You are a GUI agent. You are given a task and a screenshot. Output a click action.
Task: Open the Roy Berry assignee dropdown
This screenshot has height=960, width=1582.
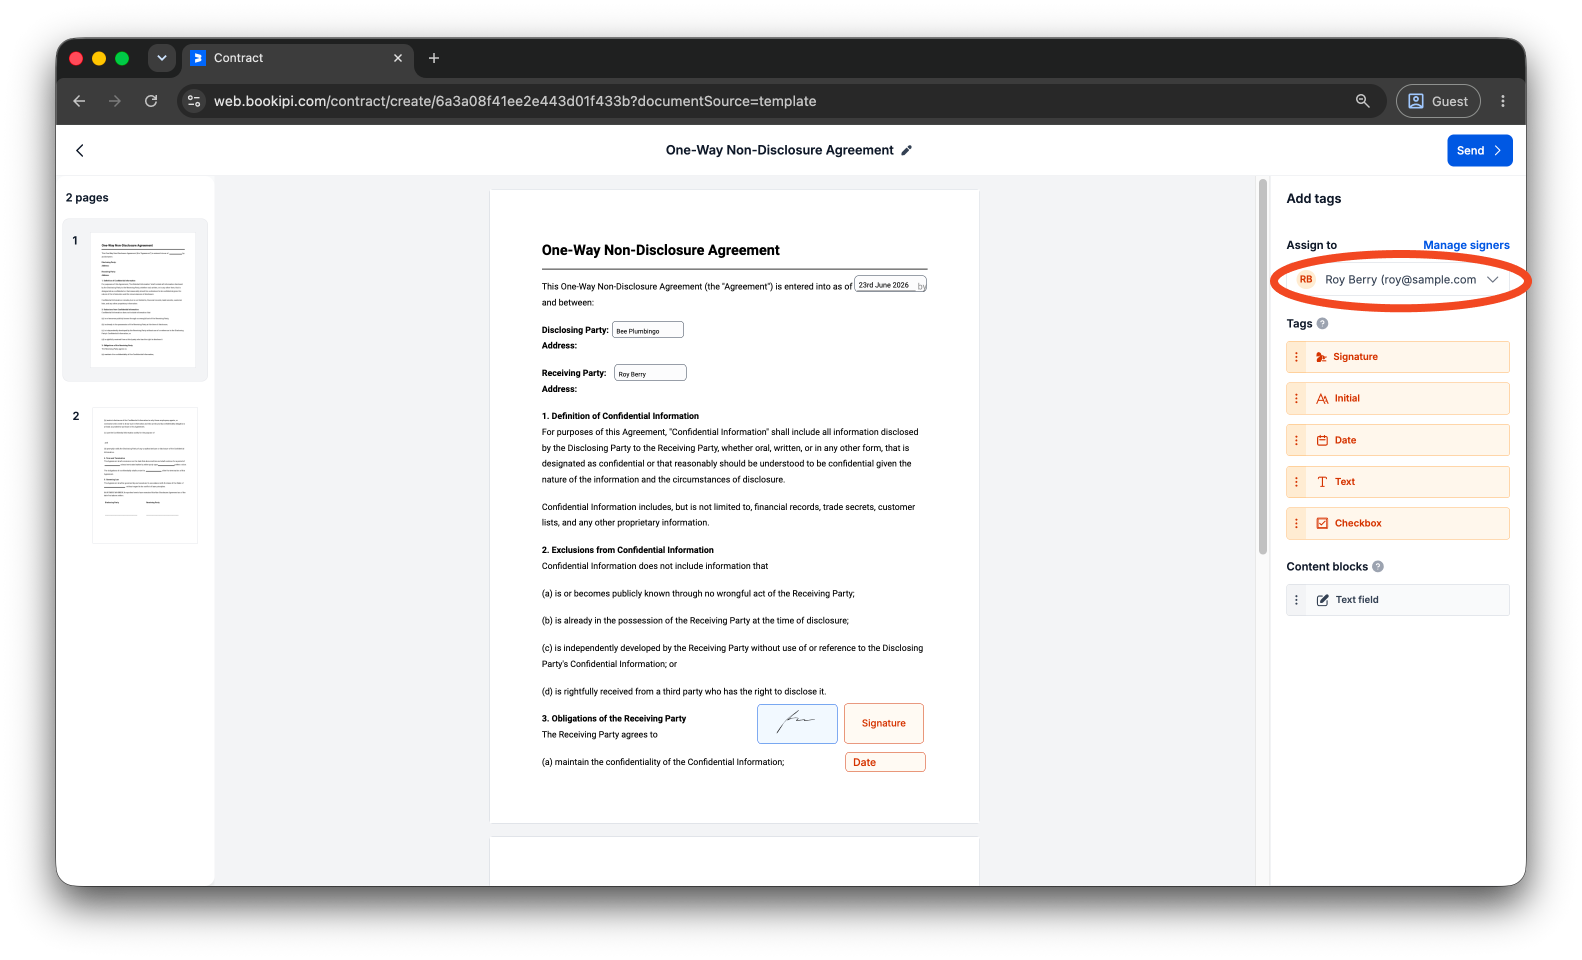pos(1398,280)
